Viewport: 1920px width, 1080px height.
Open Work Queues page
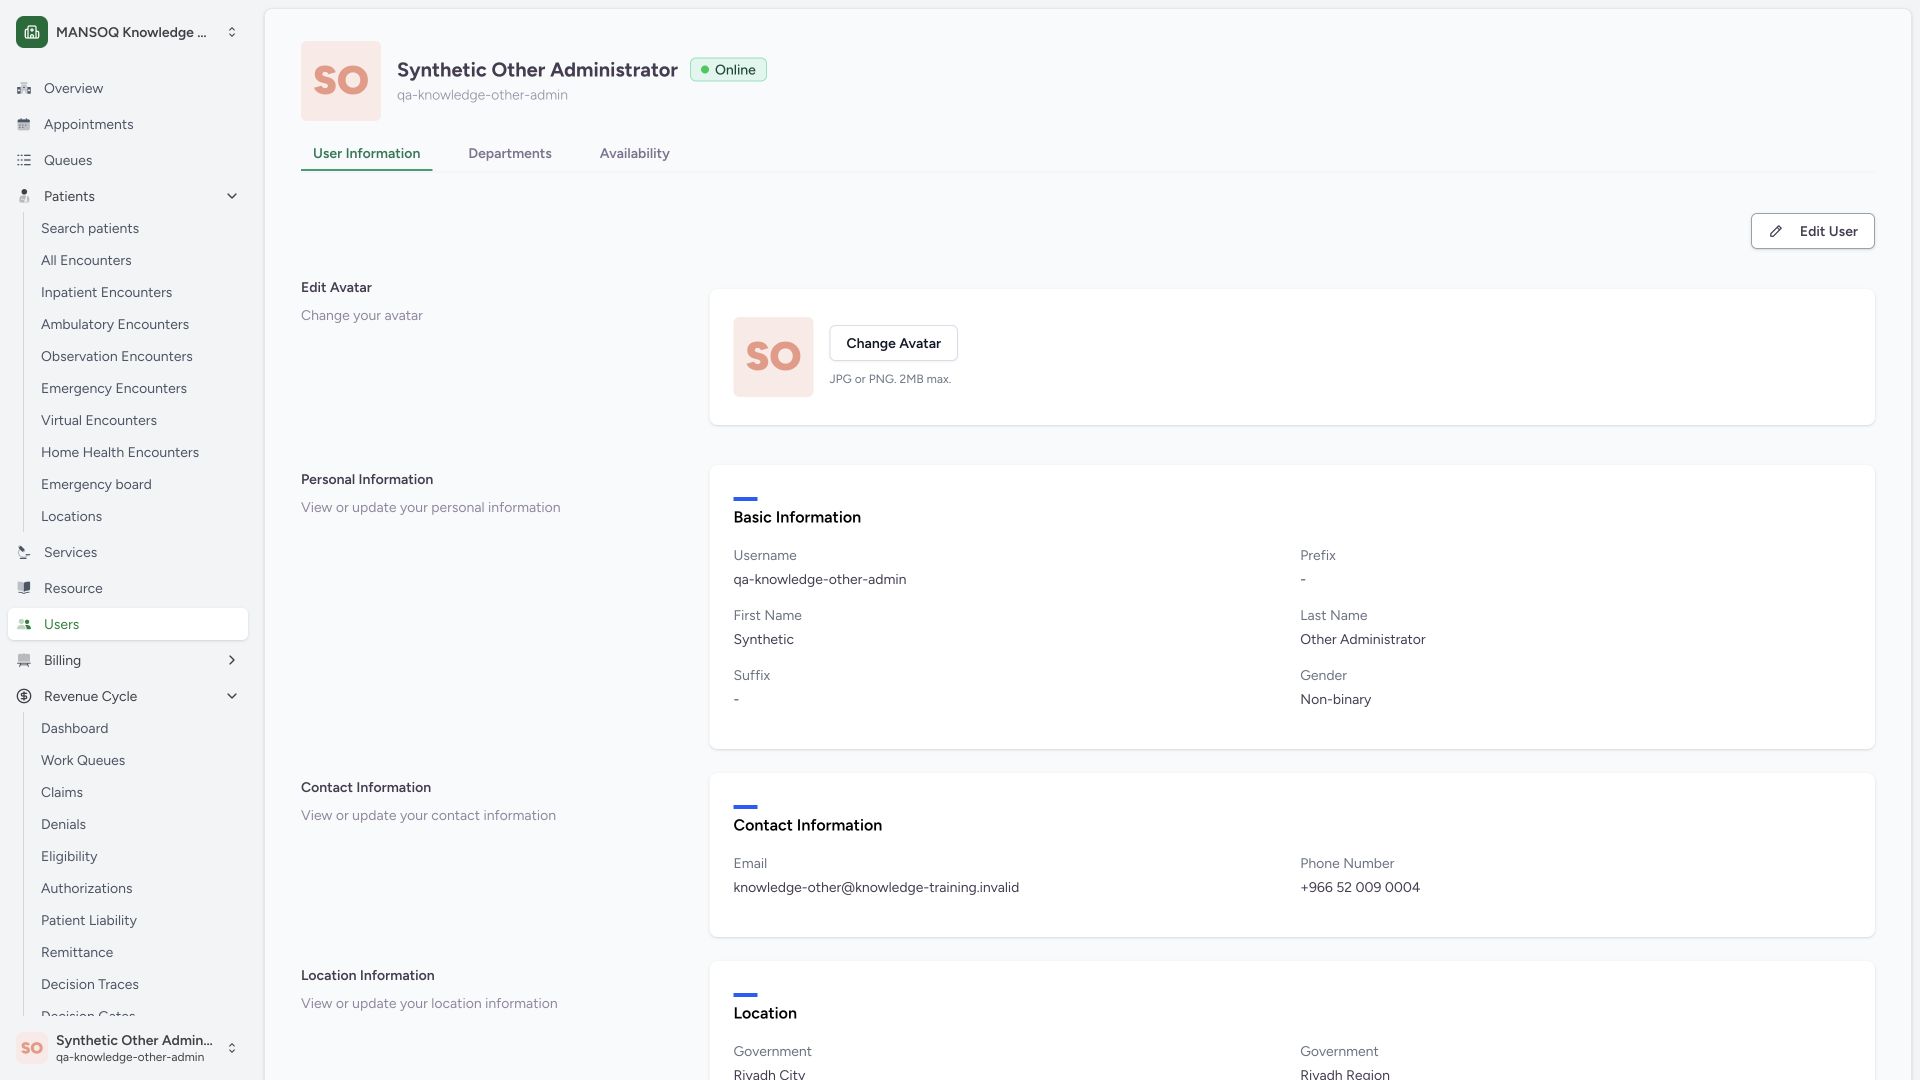click(83, 760)
